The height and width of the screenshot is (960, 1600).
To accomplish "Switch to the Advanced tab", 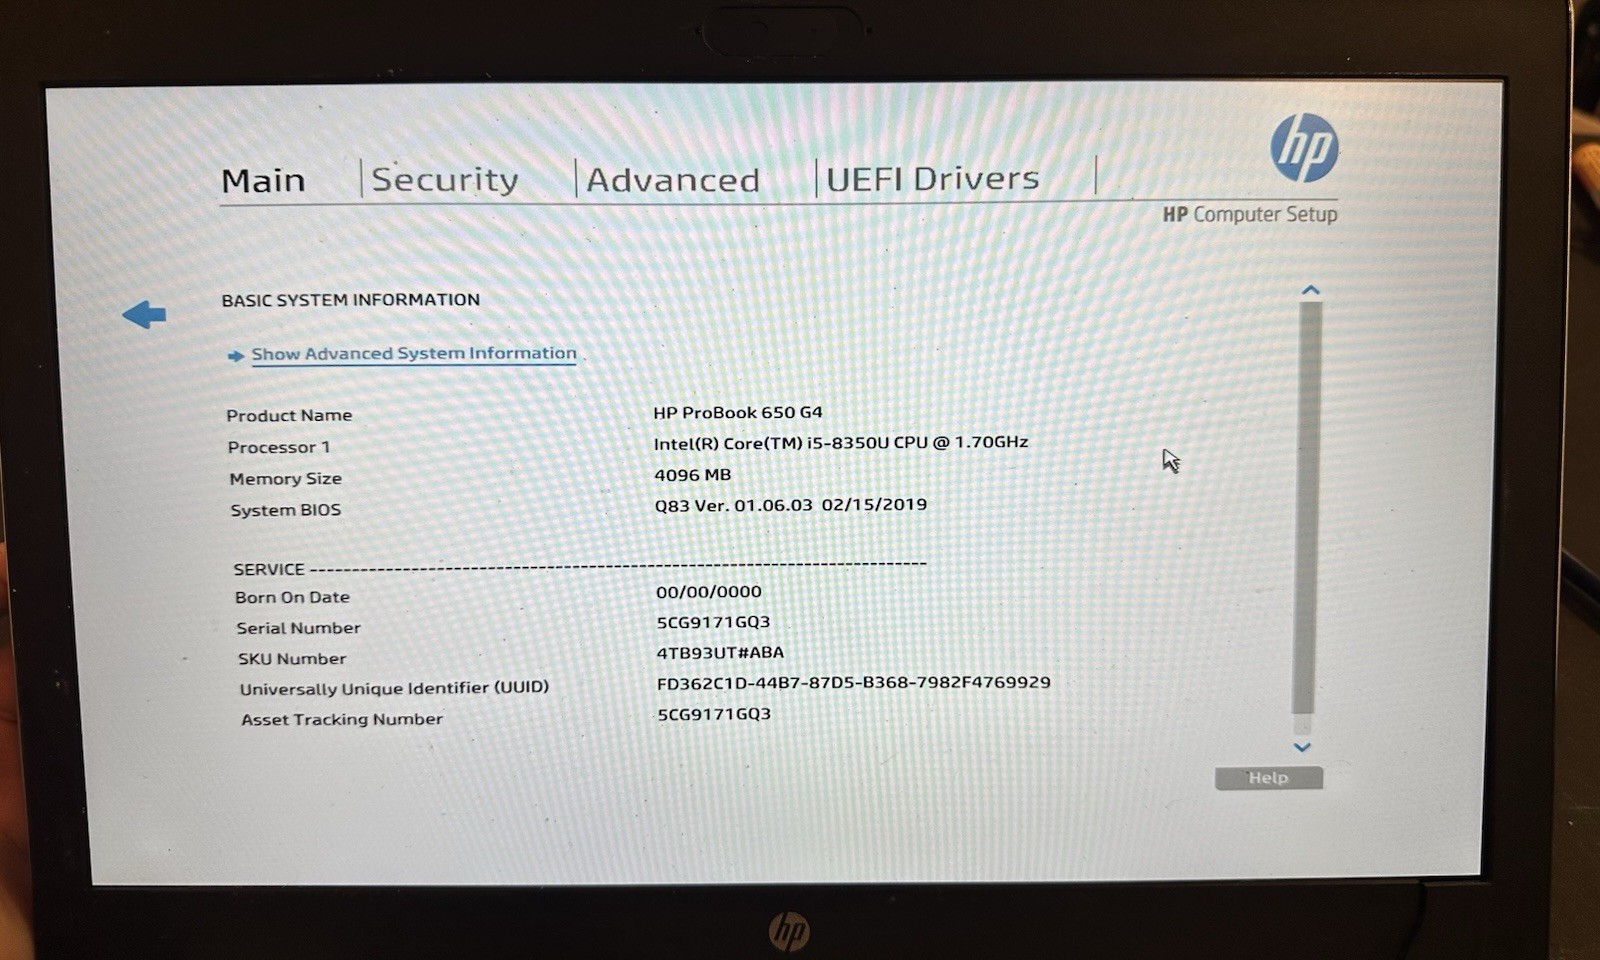I will point(673,180).
